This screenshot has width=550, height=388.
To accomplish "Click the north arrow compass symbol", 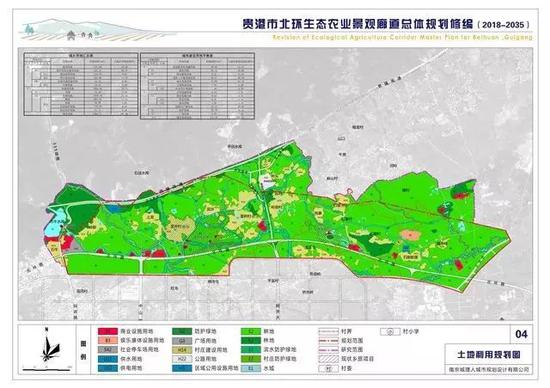I will 48,344.
